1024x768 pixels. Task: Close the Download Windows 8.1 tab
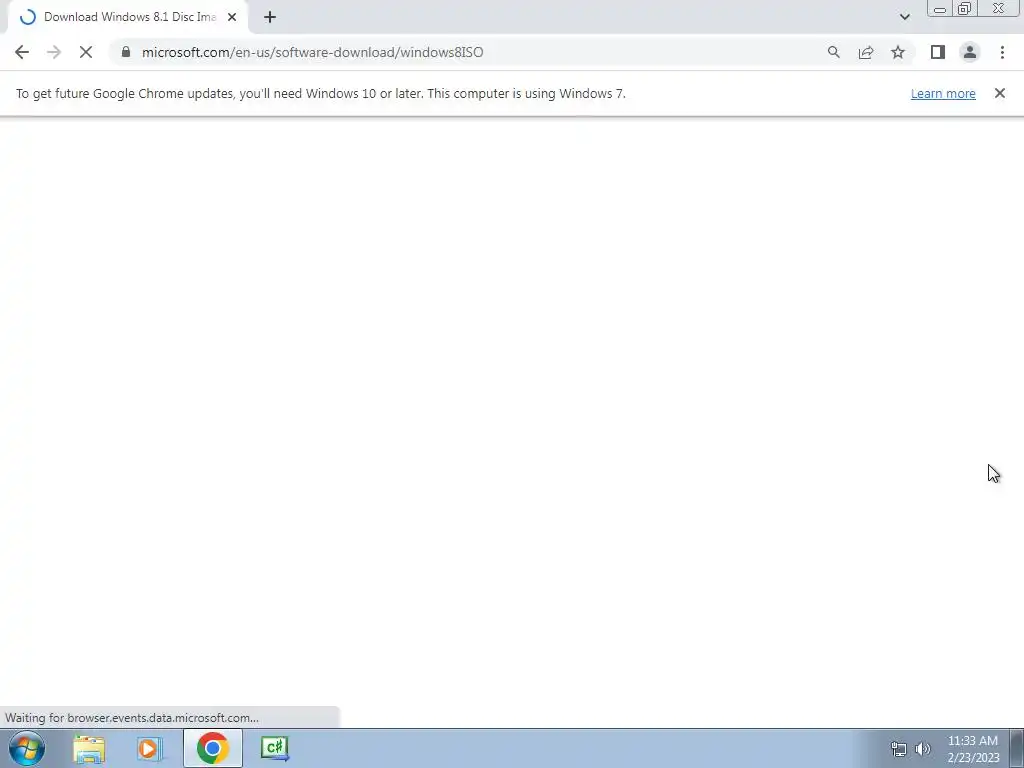232,17
